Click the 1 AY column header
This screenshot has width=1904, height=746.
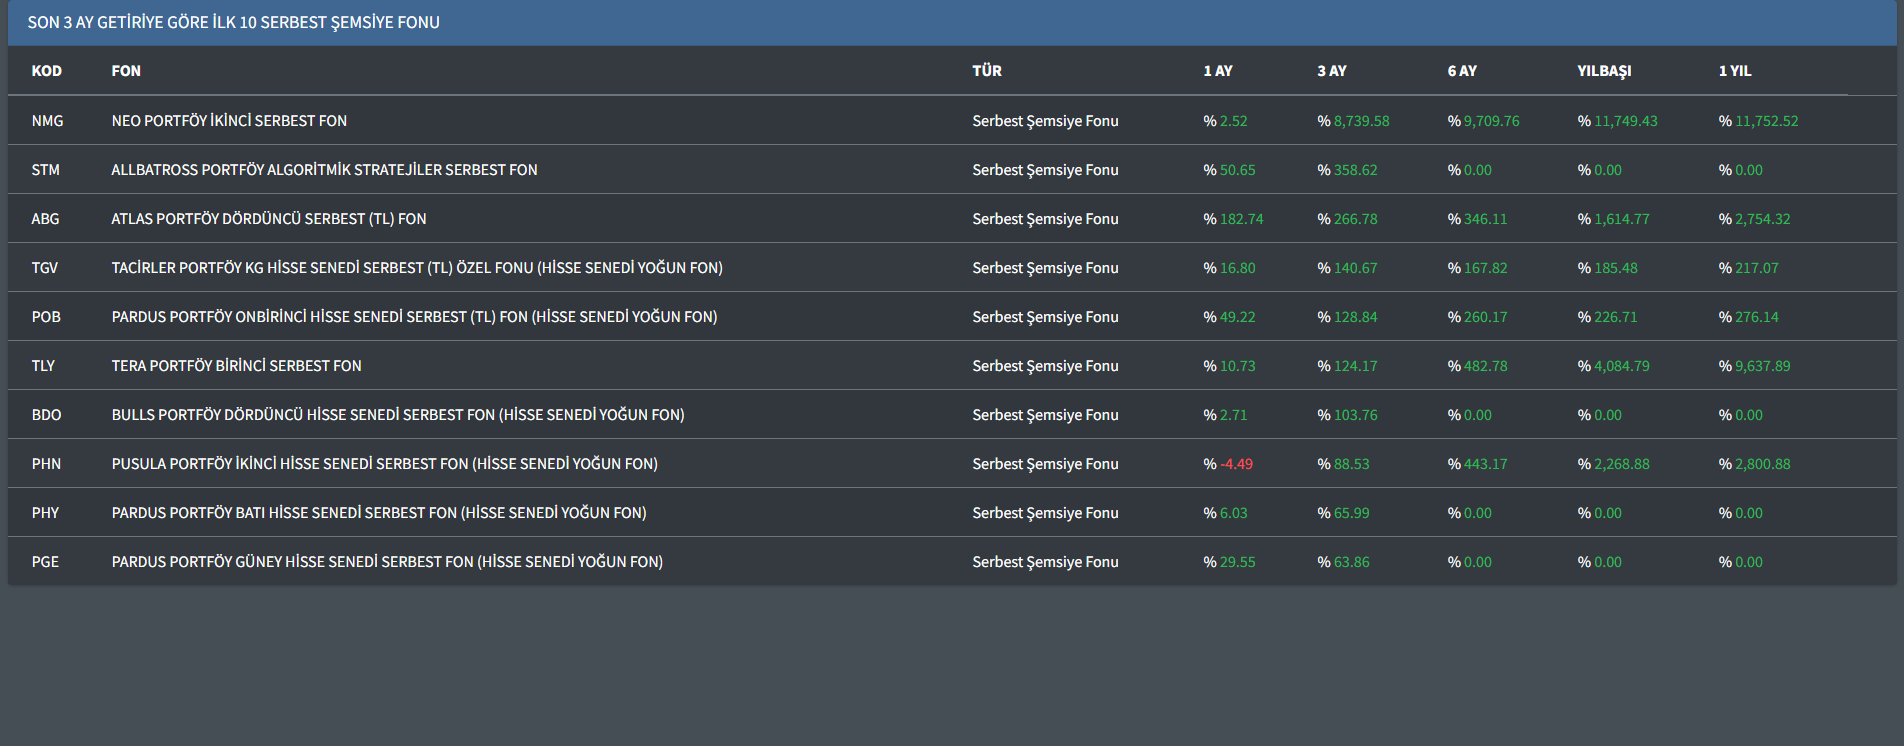tap(1217, 71)
